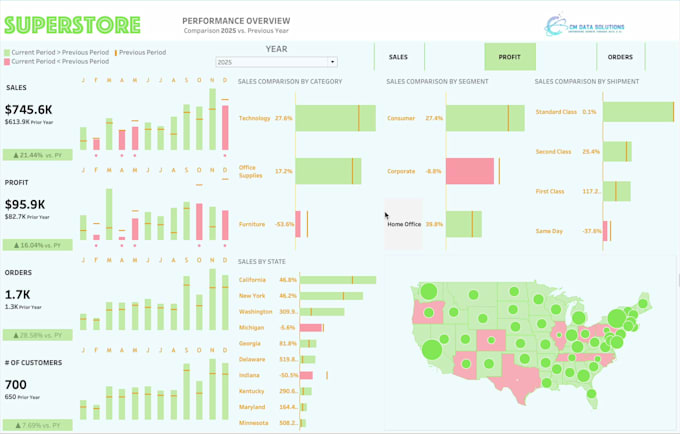Select the Home Office segment label
The image size is (680, 434).
pyautogui.click(x=404, y=224)
